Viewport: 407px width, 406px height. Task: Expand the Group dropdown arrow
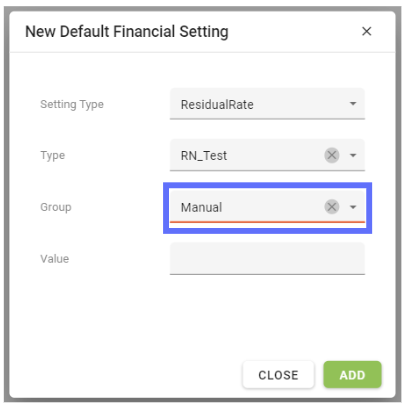(353, 207)
